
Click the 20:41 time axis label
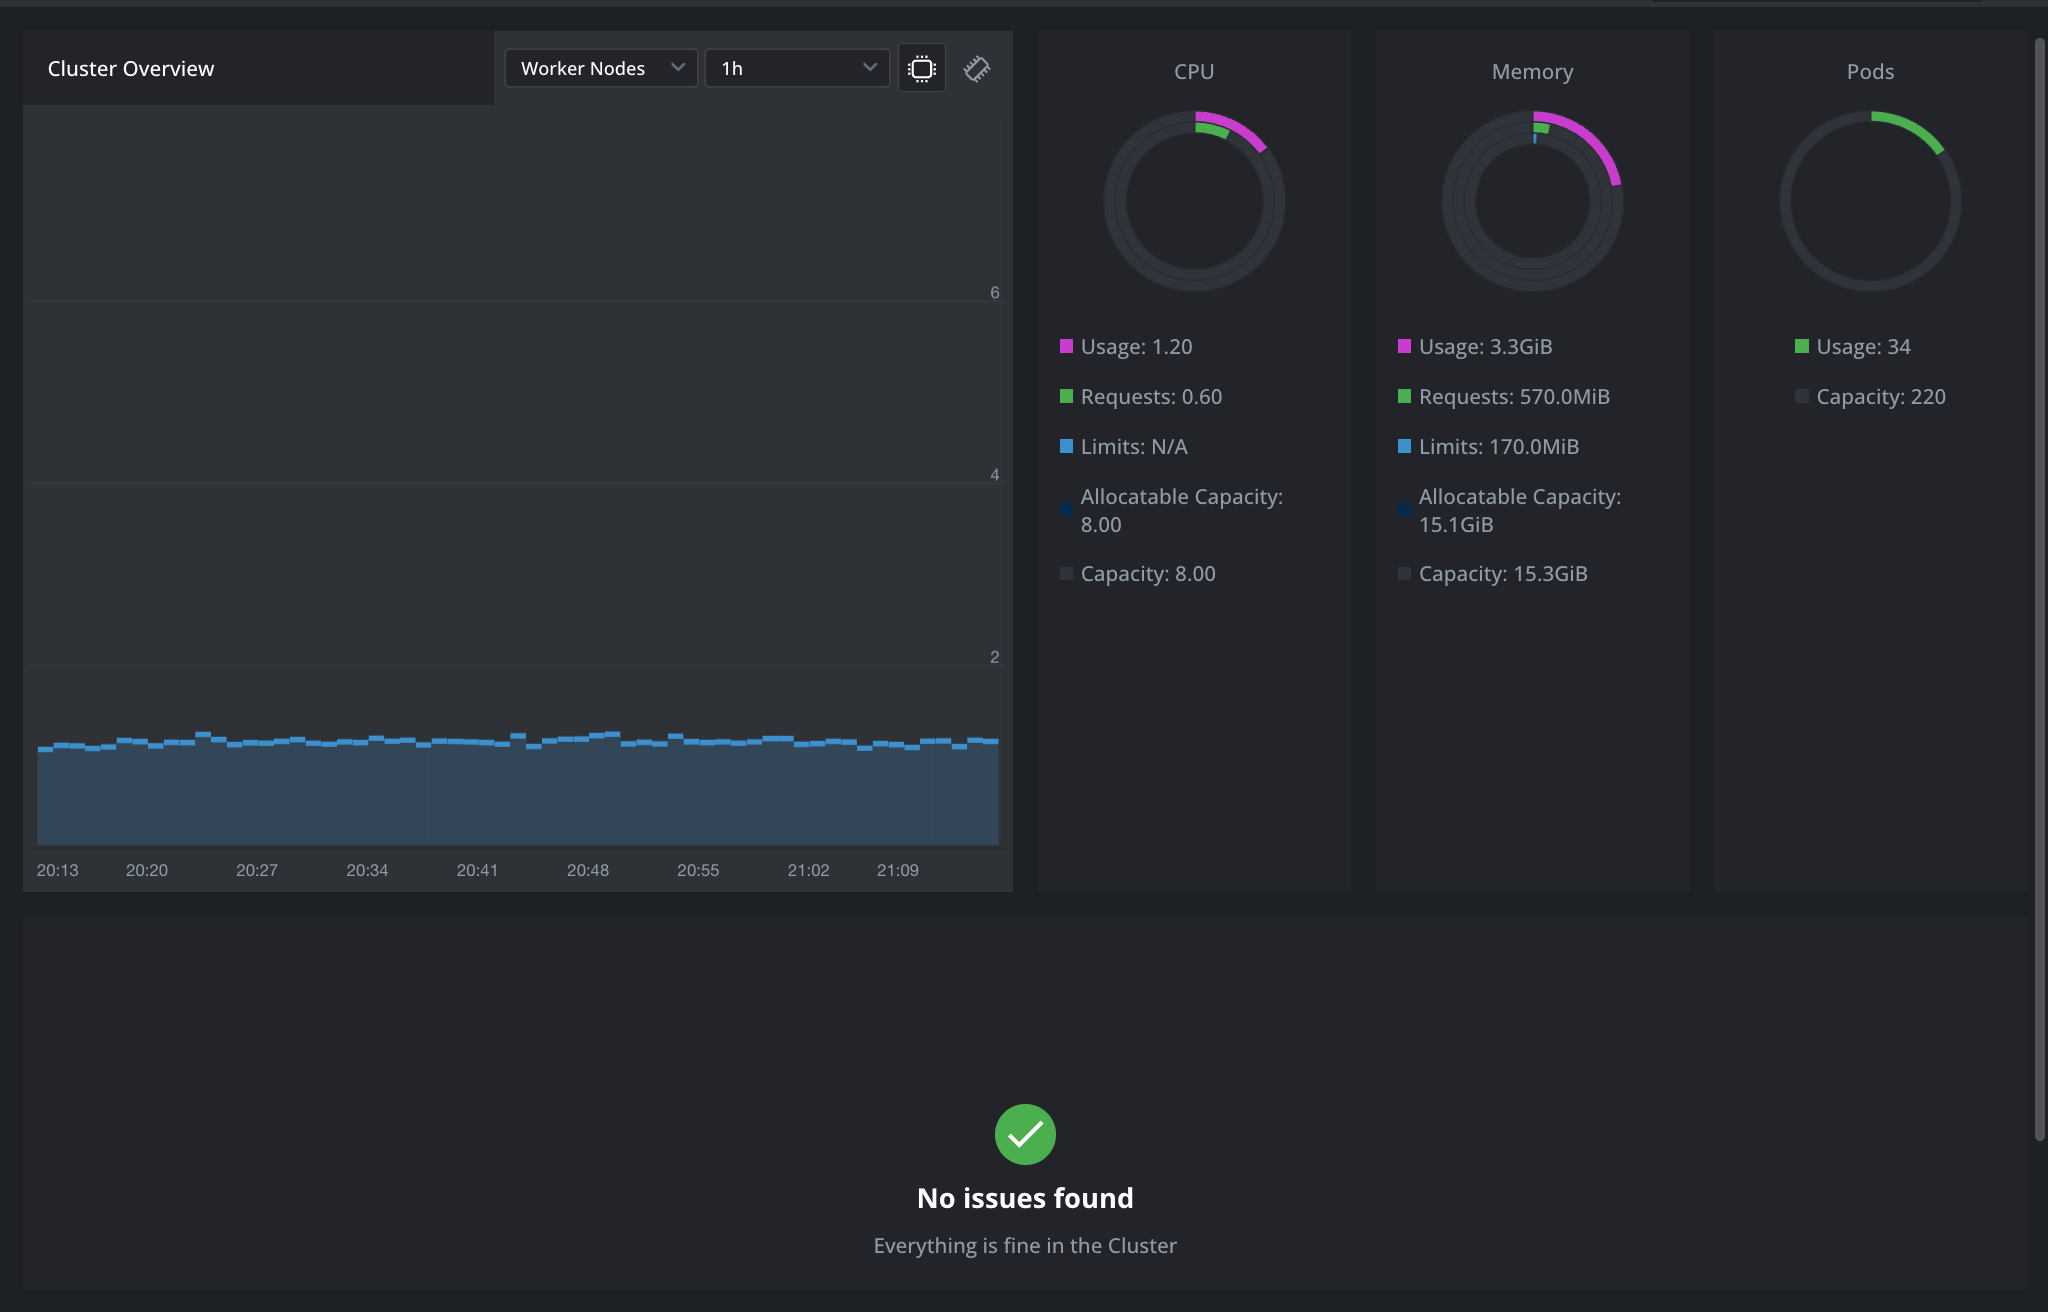point(477,870)
